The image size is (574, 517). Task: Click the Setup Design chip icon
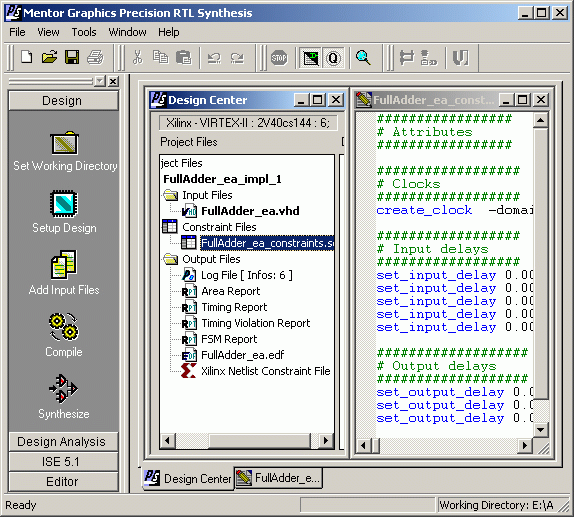click(64, 204)
